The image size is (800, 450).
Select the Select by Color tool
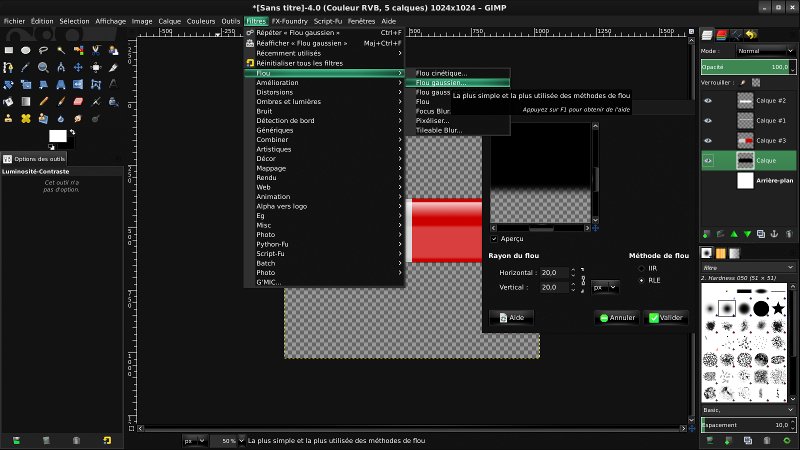click(78, 50)
